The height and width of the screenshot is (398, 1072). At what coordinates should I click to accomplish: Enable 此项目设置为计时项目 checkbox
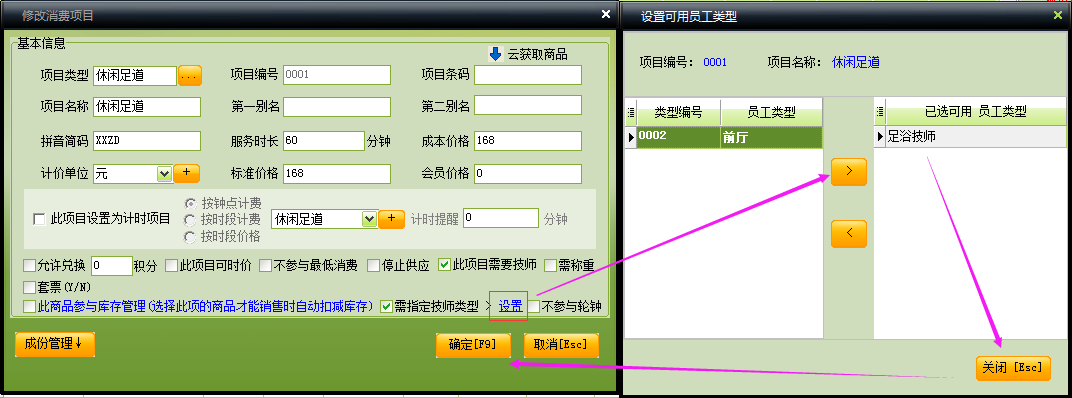pos(39,220)
